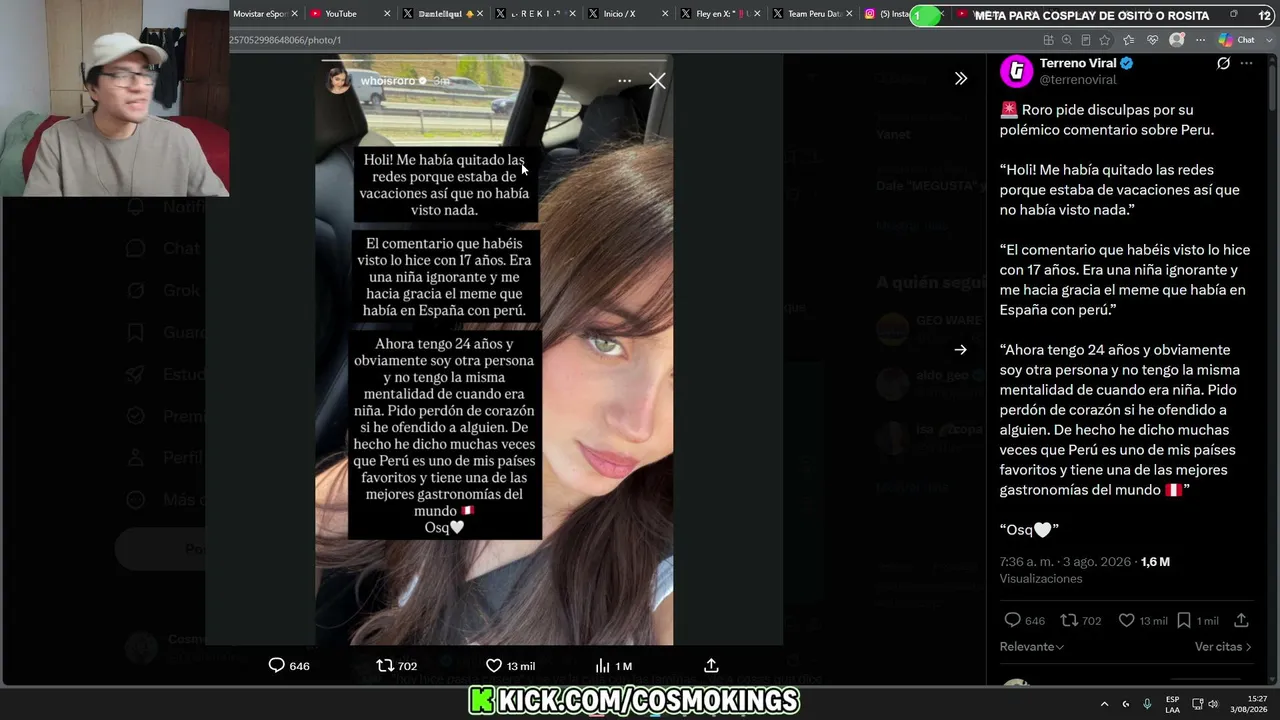
Task: Open the Copilot Chat button
Action: coord(1237,40)
